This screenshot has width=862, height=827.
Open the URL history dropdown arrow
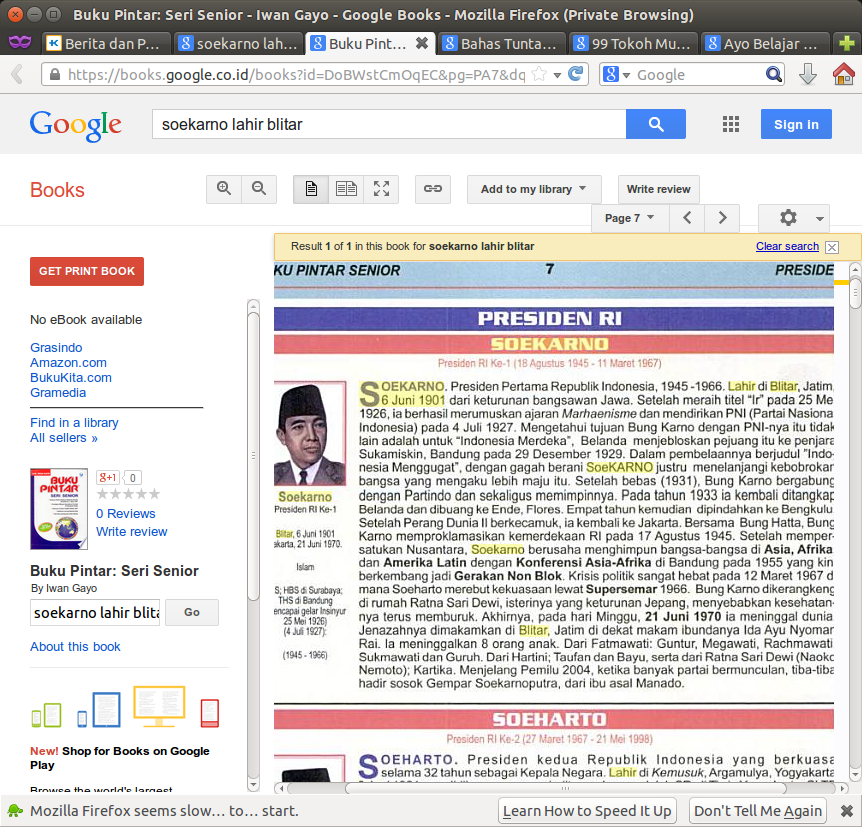[x=557, y=75]
